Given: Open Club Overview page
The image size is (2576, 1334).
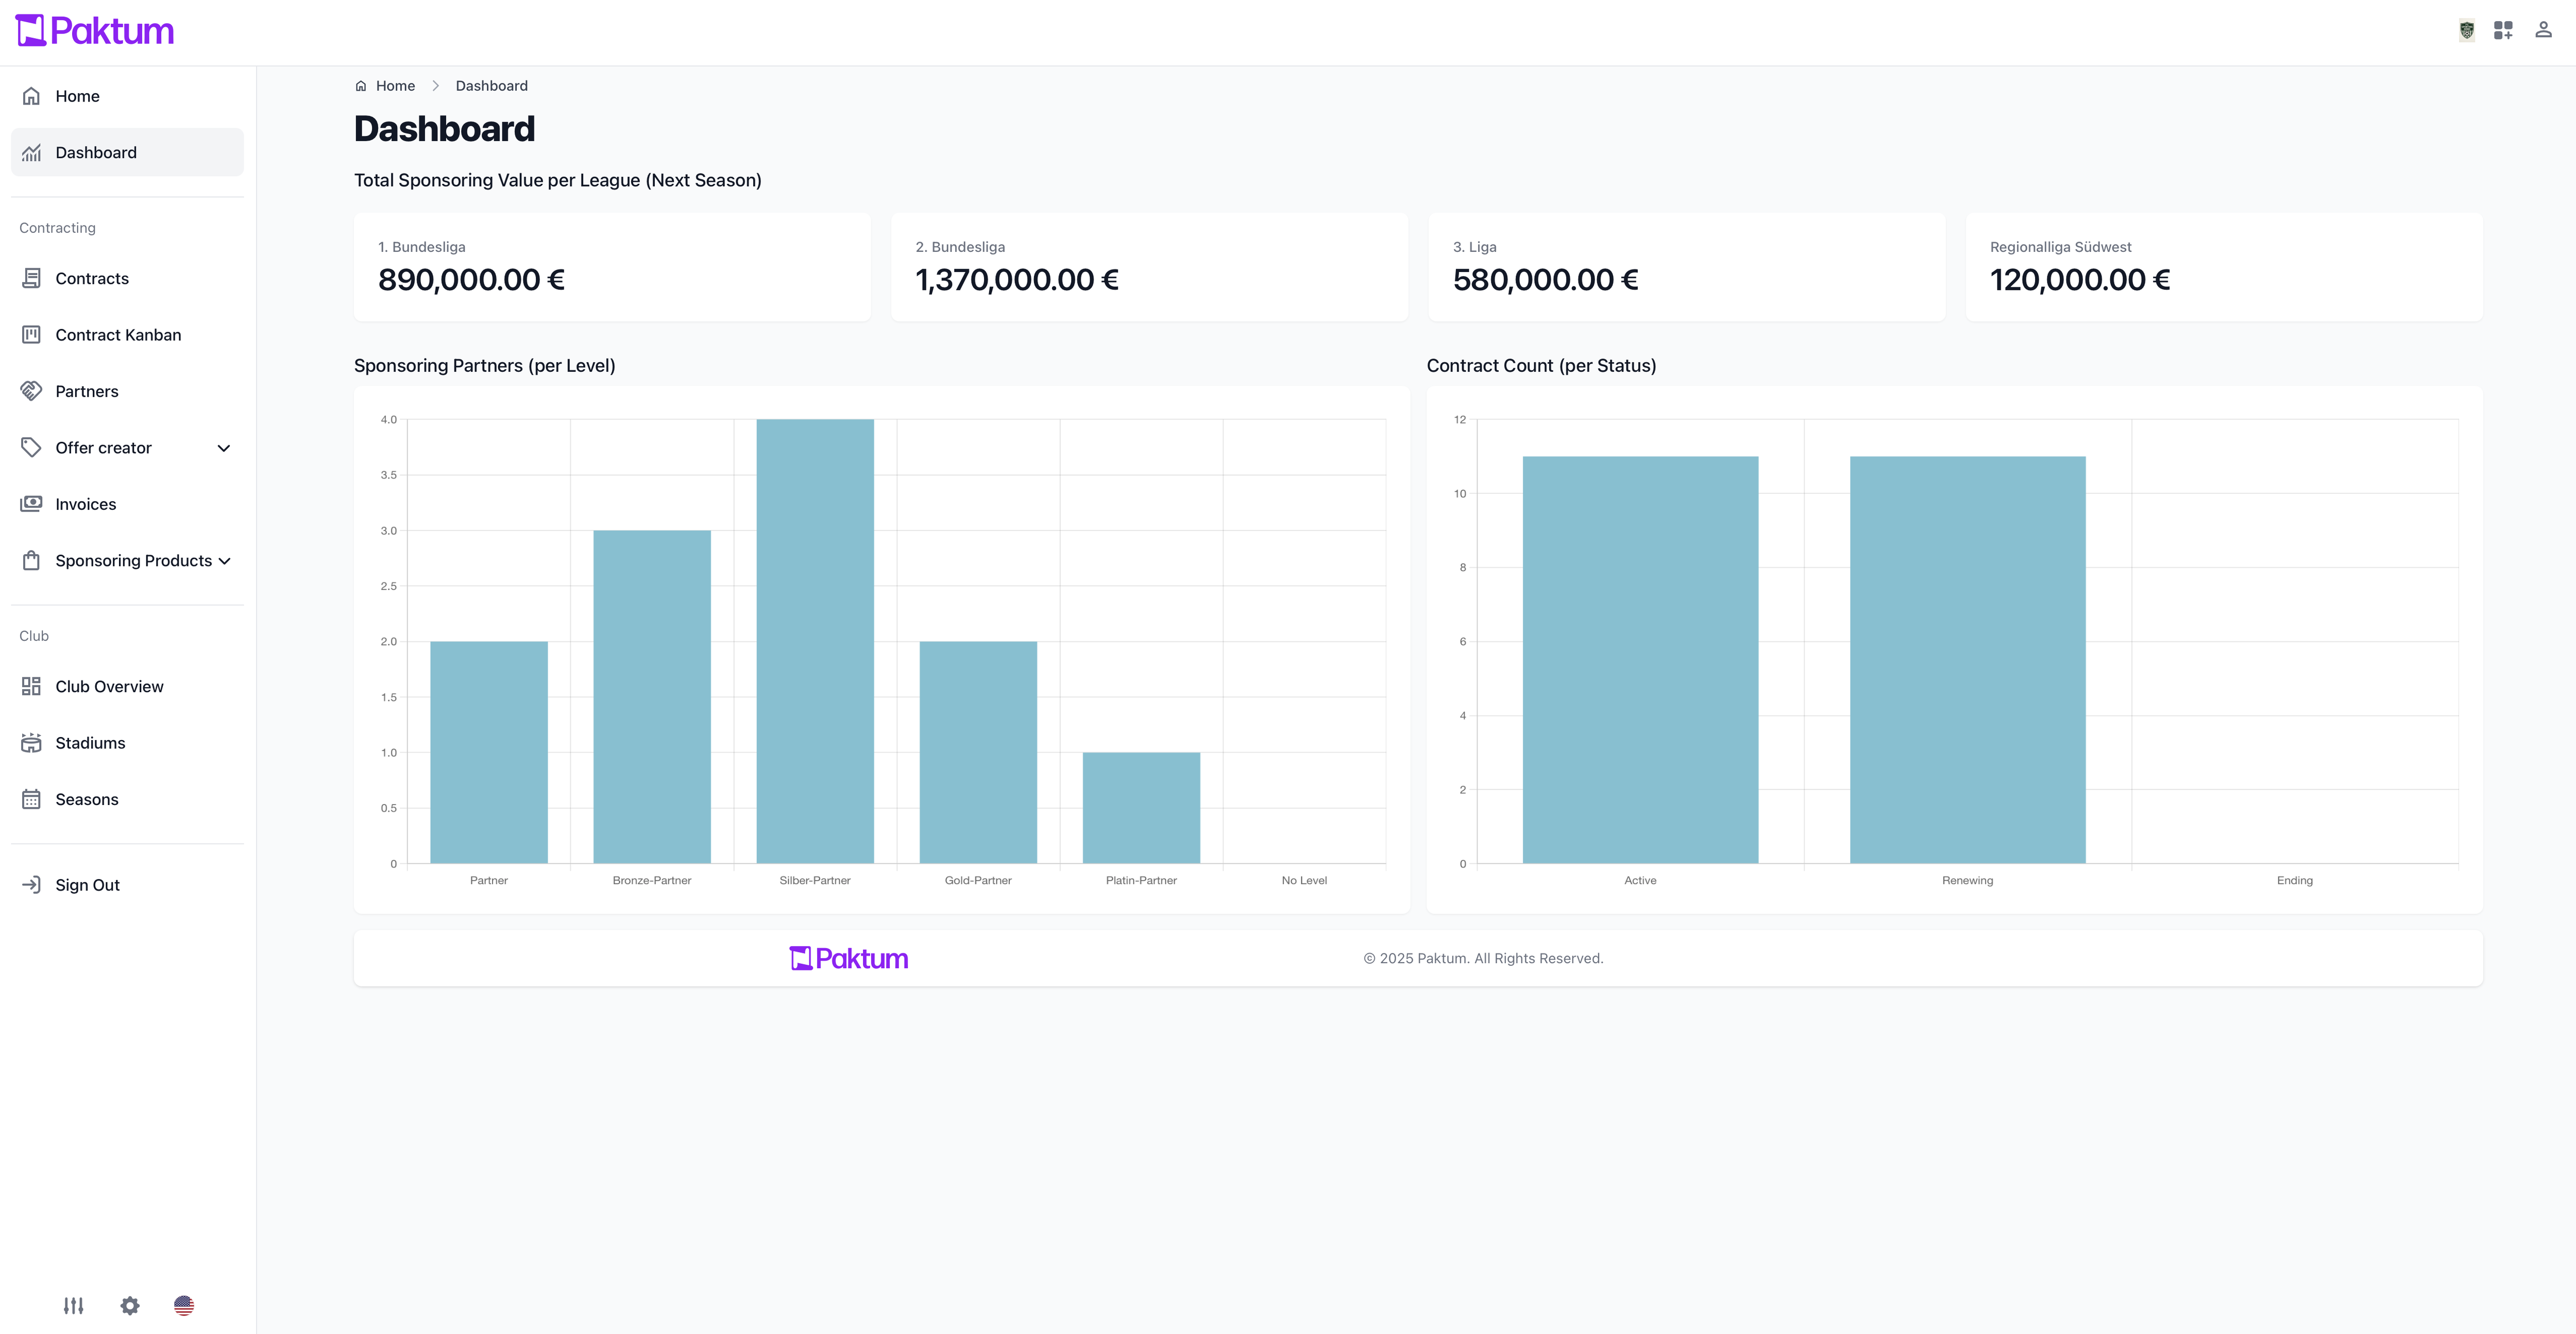Looking at the screenshot, I should (x=127, y=686).
